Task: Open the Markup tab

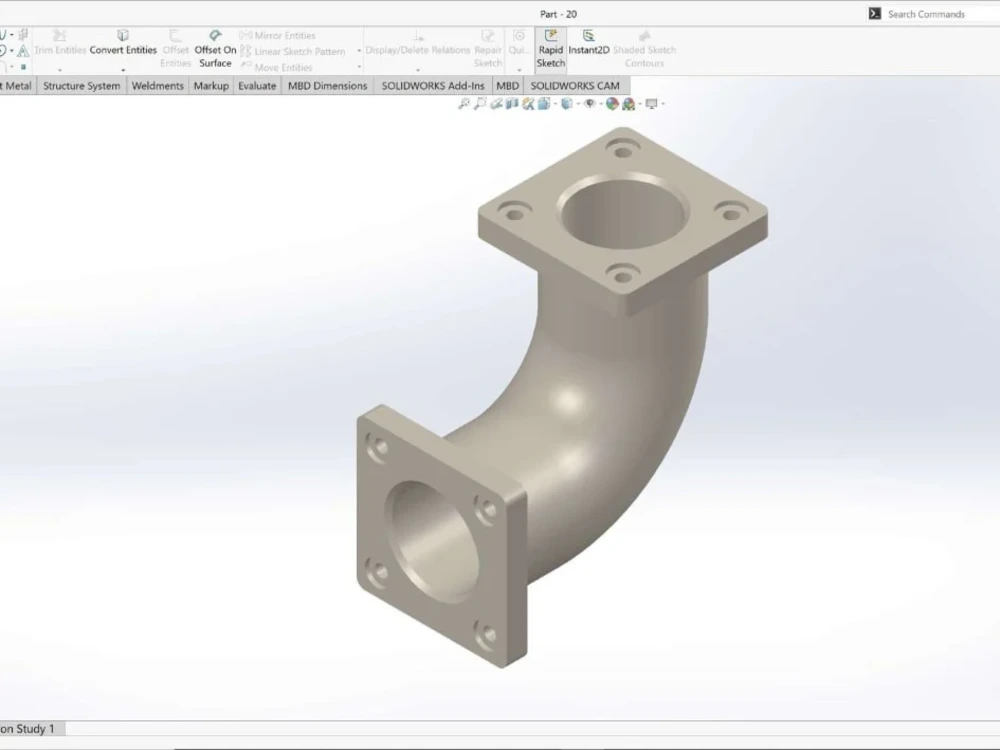Action: click(211, 86)
